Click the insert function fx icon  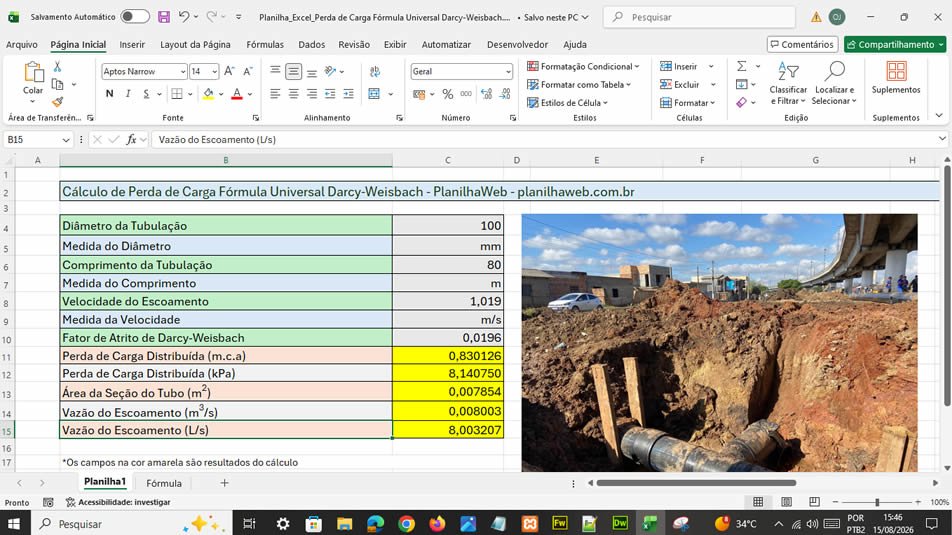pyautogui.click(x=131, y=140)
